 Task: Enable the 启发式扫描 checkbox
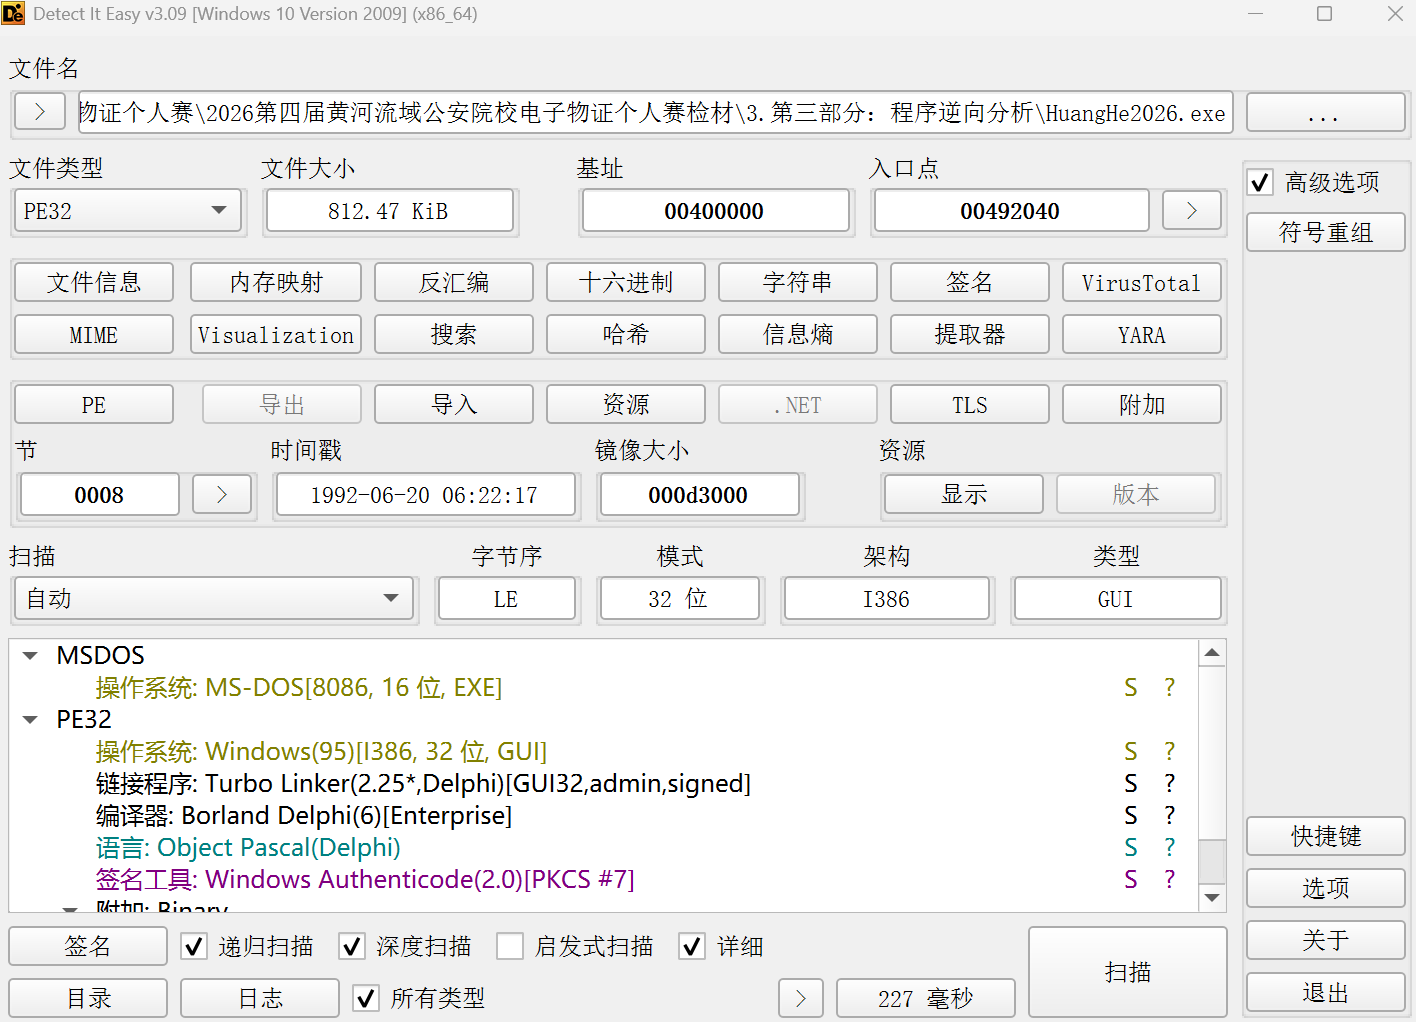click(x=510, y=946)
